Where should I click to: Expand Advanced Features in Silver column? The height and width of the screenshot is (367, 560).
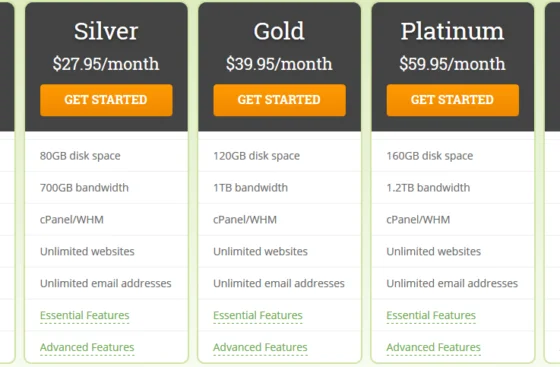pyautogui.click(x=87, y=347)
